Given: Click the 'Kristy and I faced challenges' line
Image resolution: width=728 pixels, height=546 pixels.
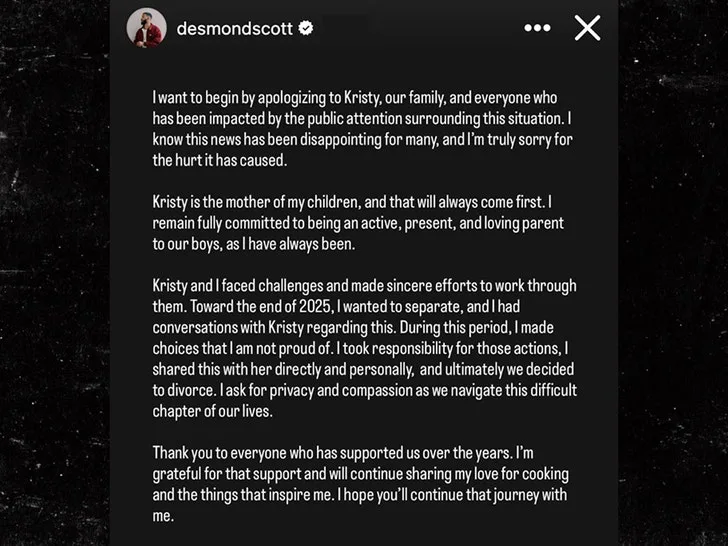Looking at the screenshot, I should point(364,286).
